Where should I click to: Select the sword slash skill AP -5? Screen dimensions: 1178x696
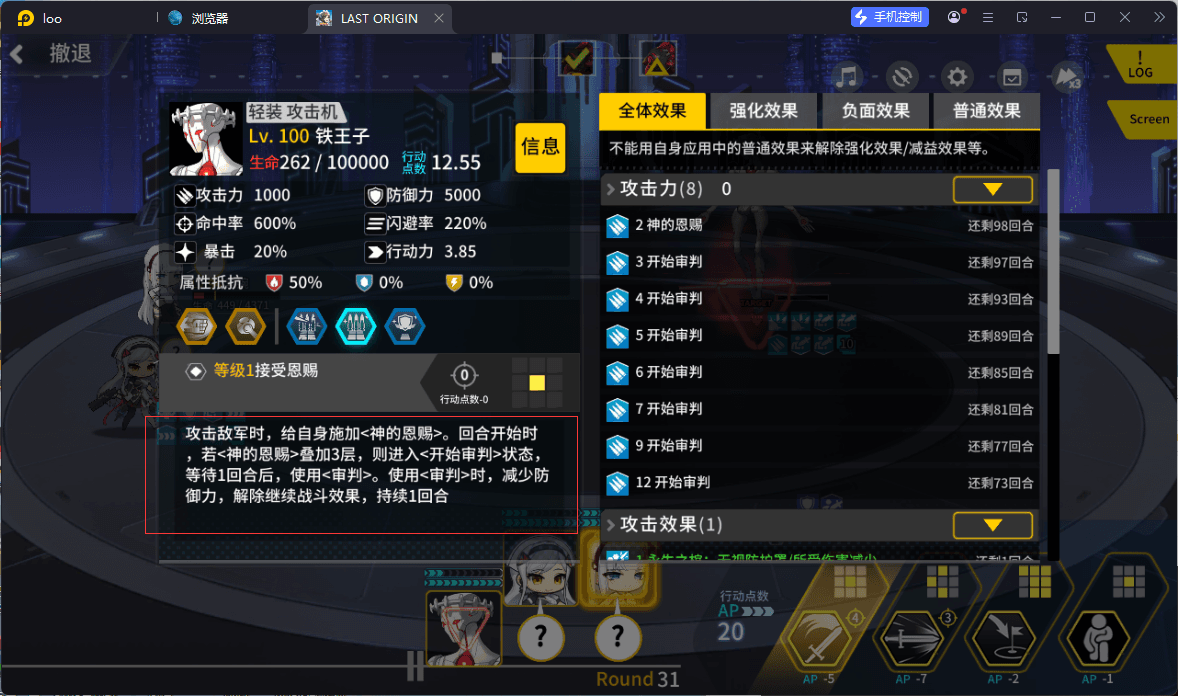(819, 640)
